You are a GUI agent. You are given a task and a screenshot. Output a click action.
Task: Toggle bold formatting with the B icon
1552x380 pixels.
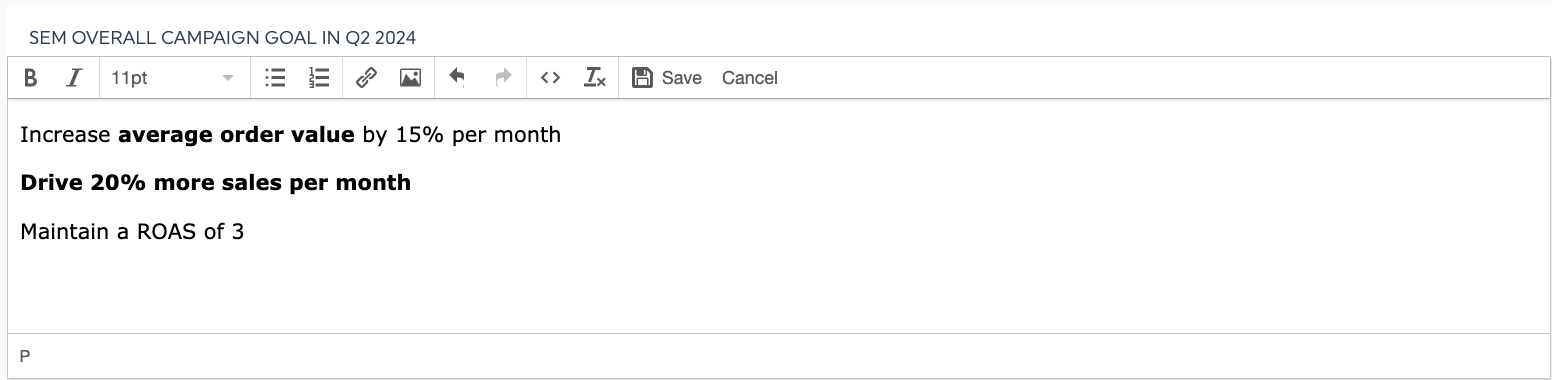coord(31,78)
